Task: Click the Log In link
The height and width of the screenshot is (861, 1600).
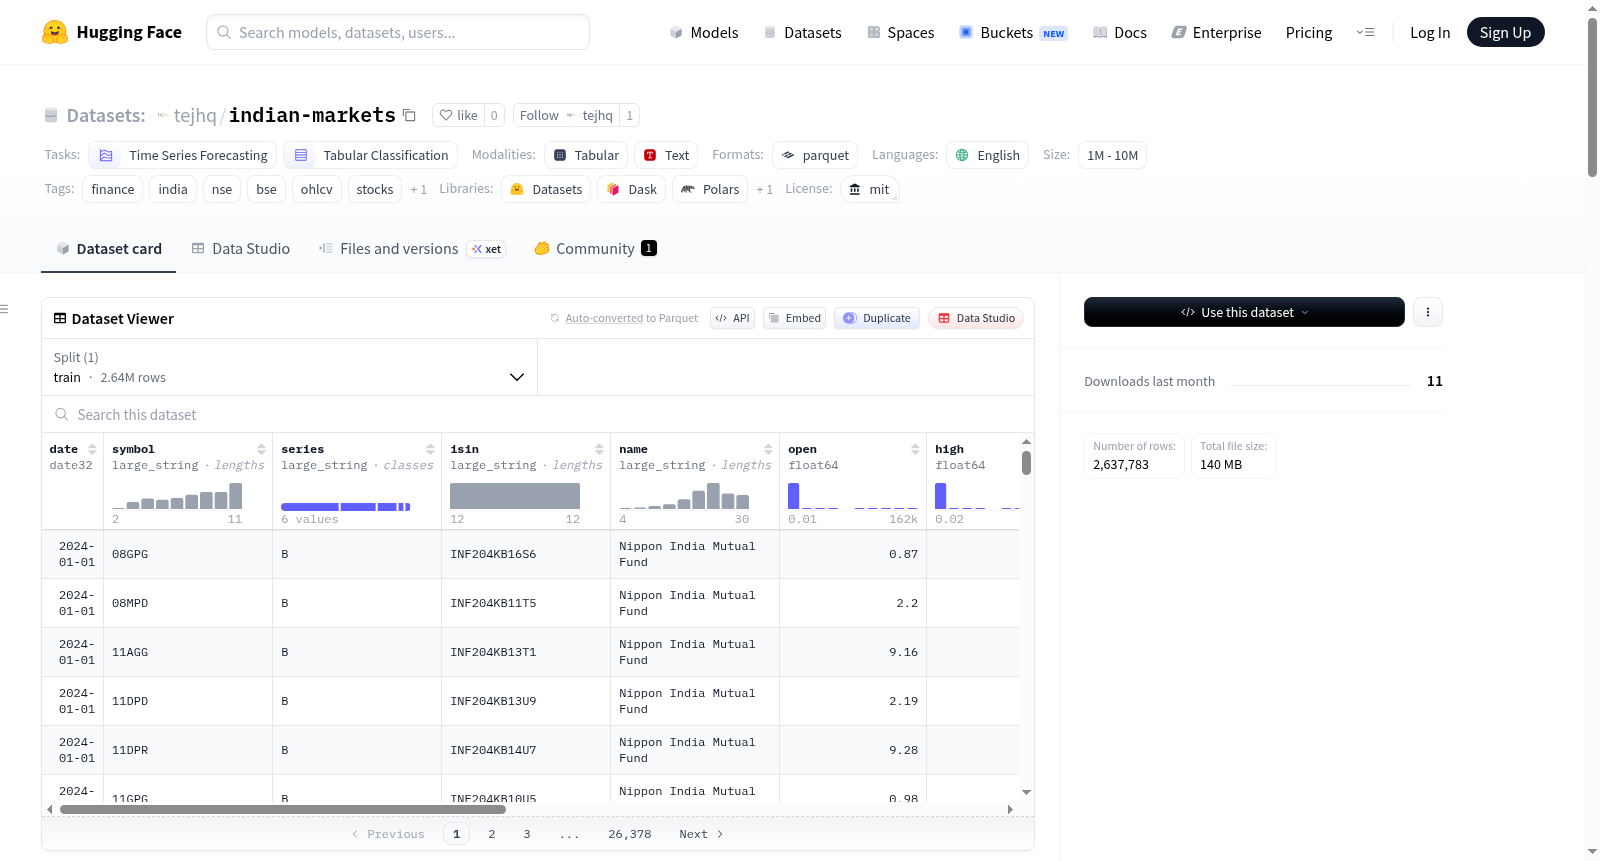Action: tap(1430, 32)
